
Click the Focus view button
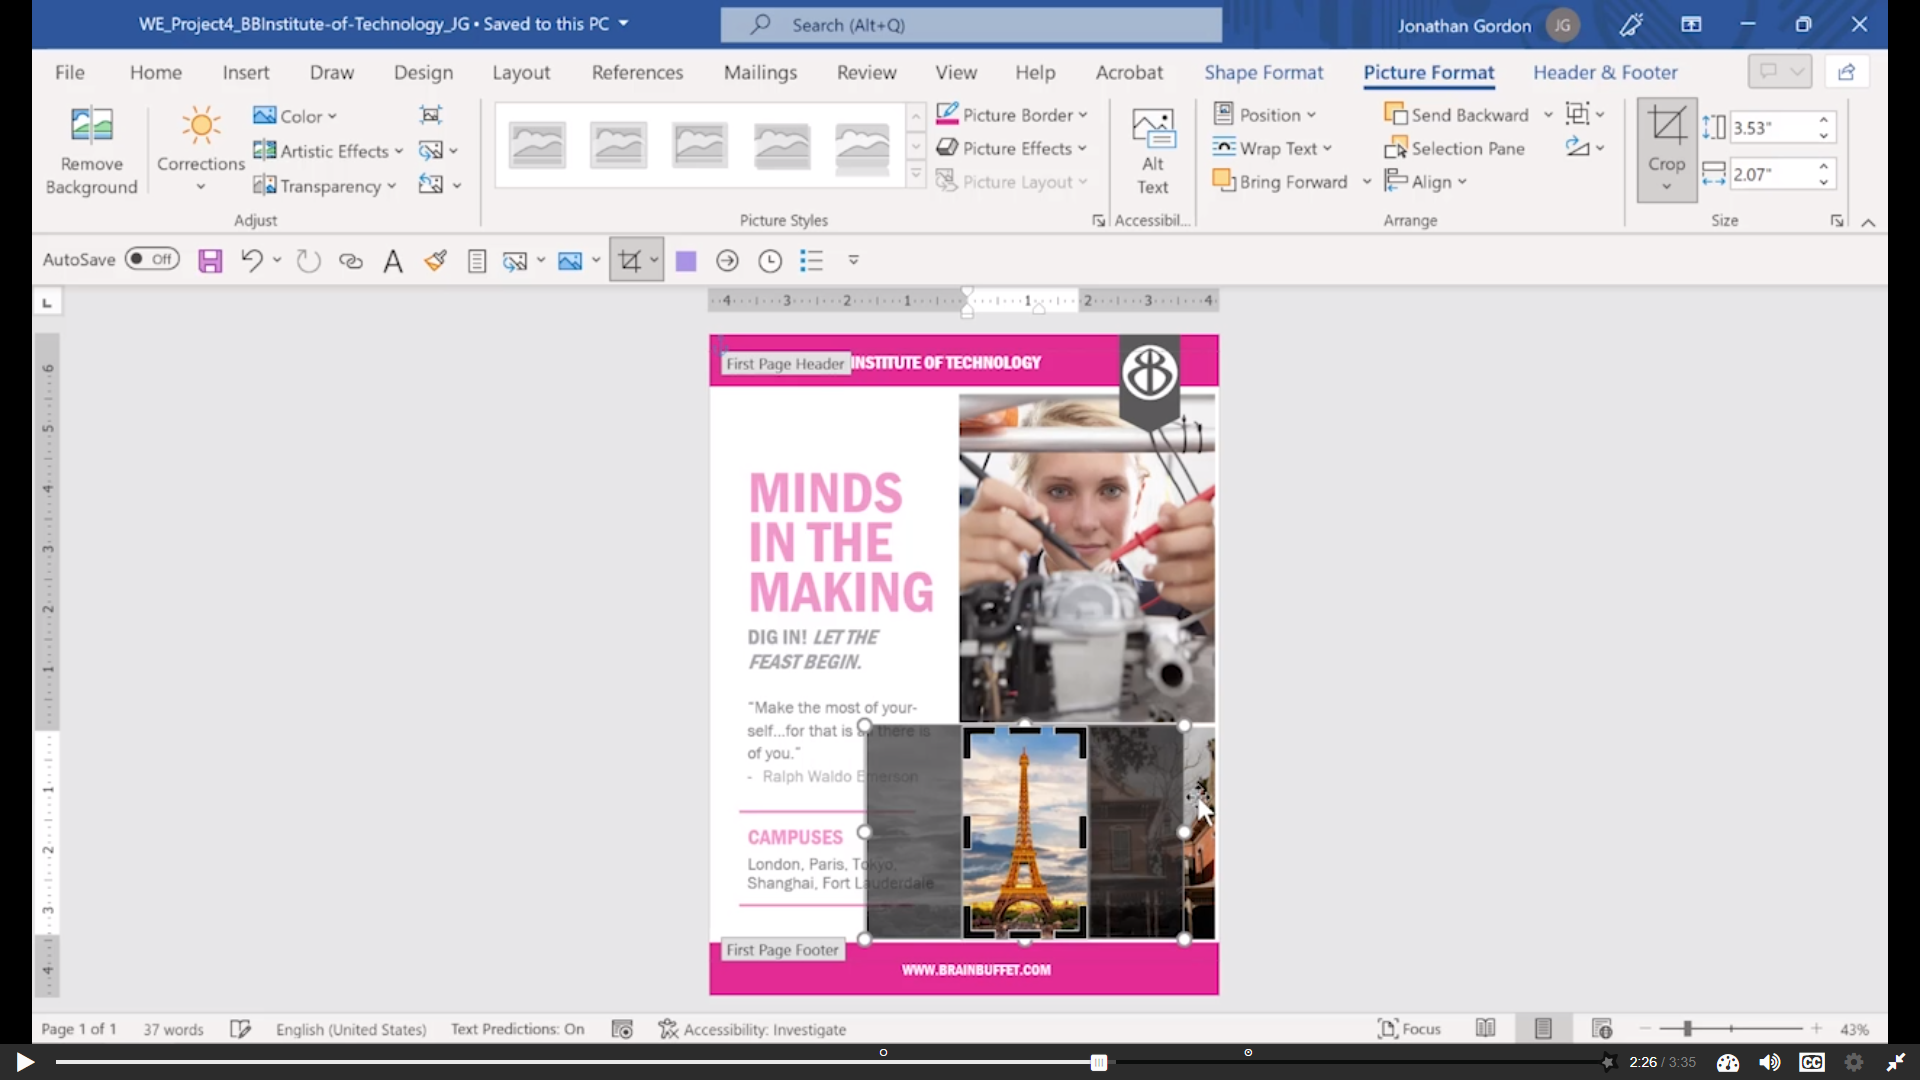[1409, 1029]
